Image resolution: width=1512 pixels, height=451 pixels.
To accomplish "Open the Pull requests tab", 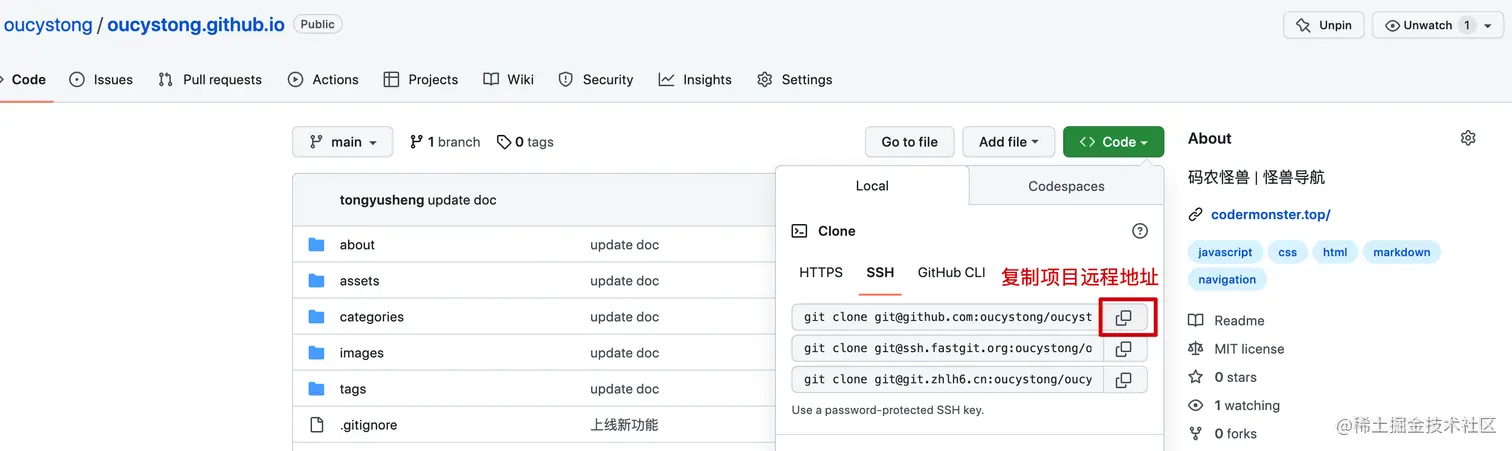I will [210, 80].
